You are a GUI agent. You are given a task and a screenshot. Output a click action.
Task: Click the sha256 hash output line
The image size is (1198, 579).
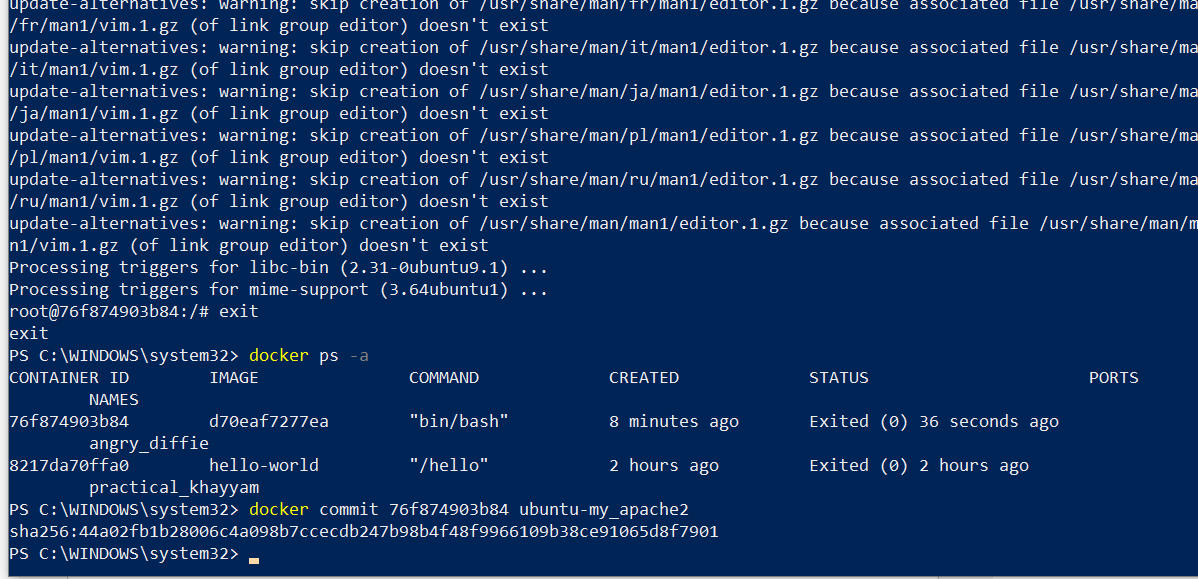[x=363, y=532]
